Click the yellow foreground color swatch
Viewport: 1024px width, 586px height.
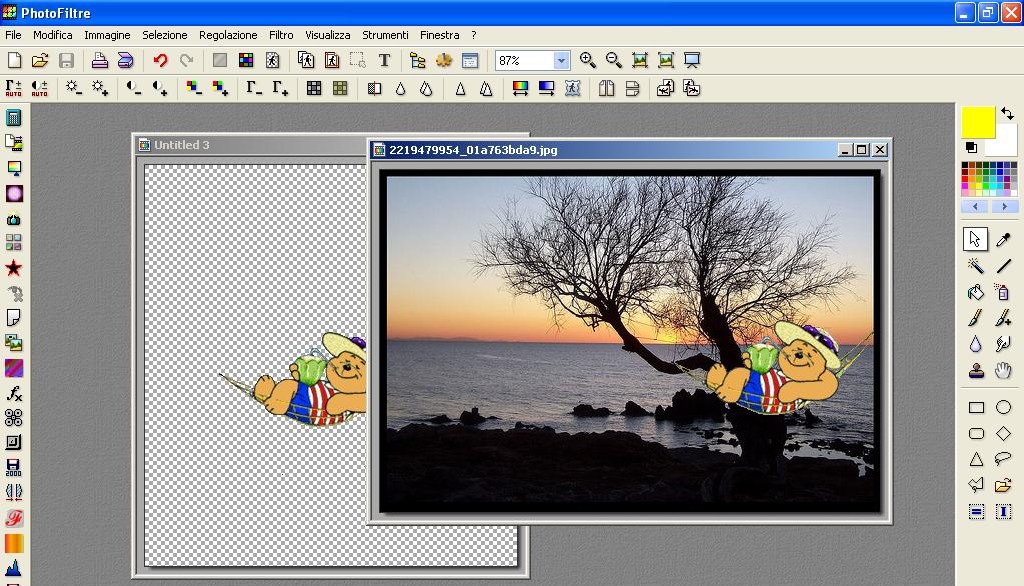[977, 122]
